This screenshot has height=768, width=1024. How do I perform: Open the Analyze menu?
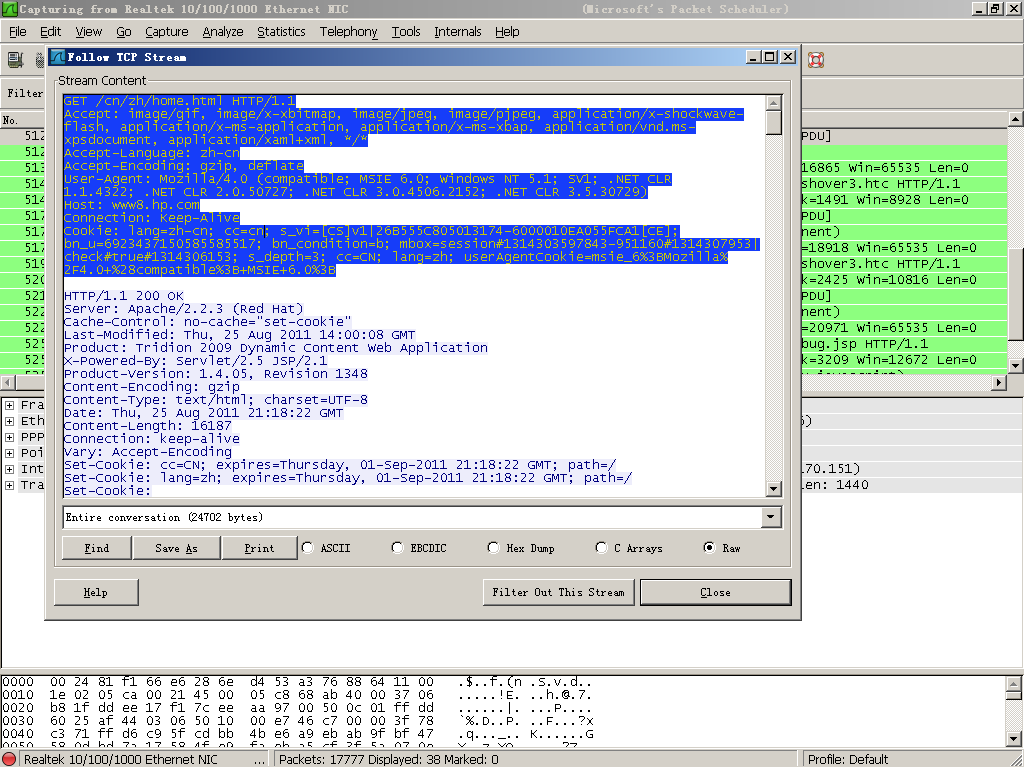[x=223, y=31]
